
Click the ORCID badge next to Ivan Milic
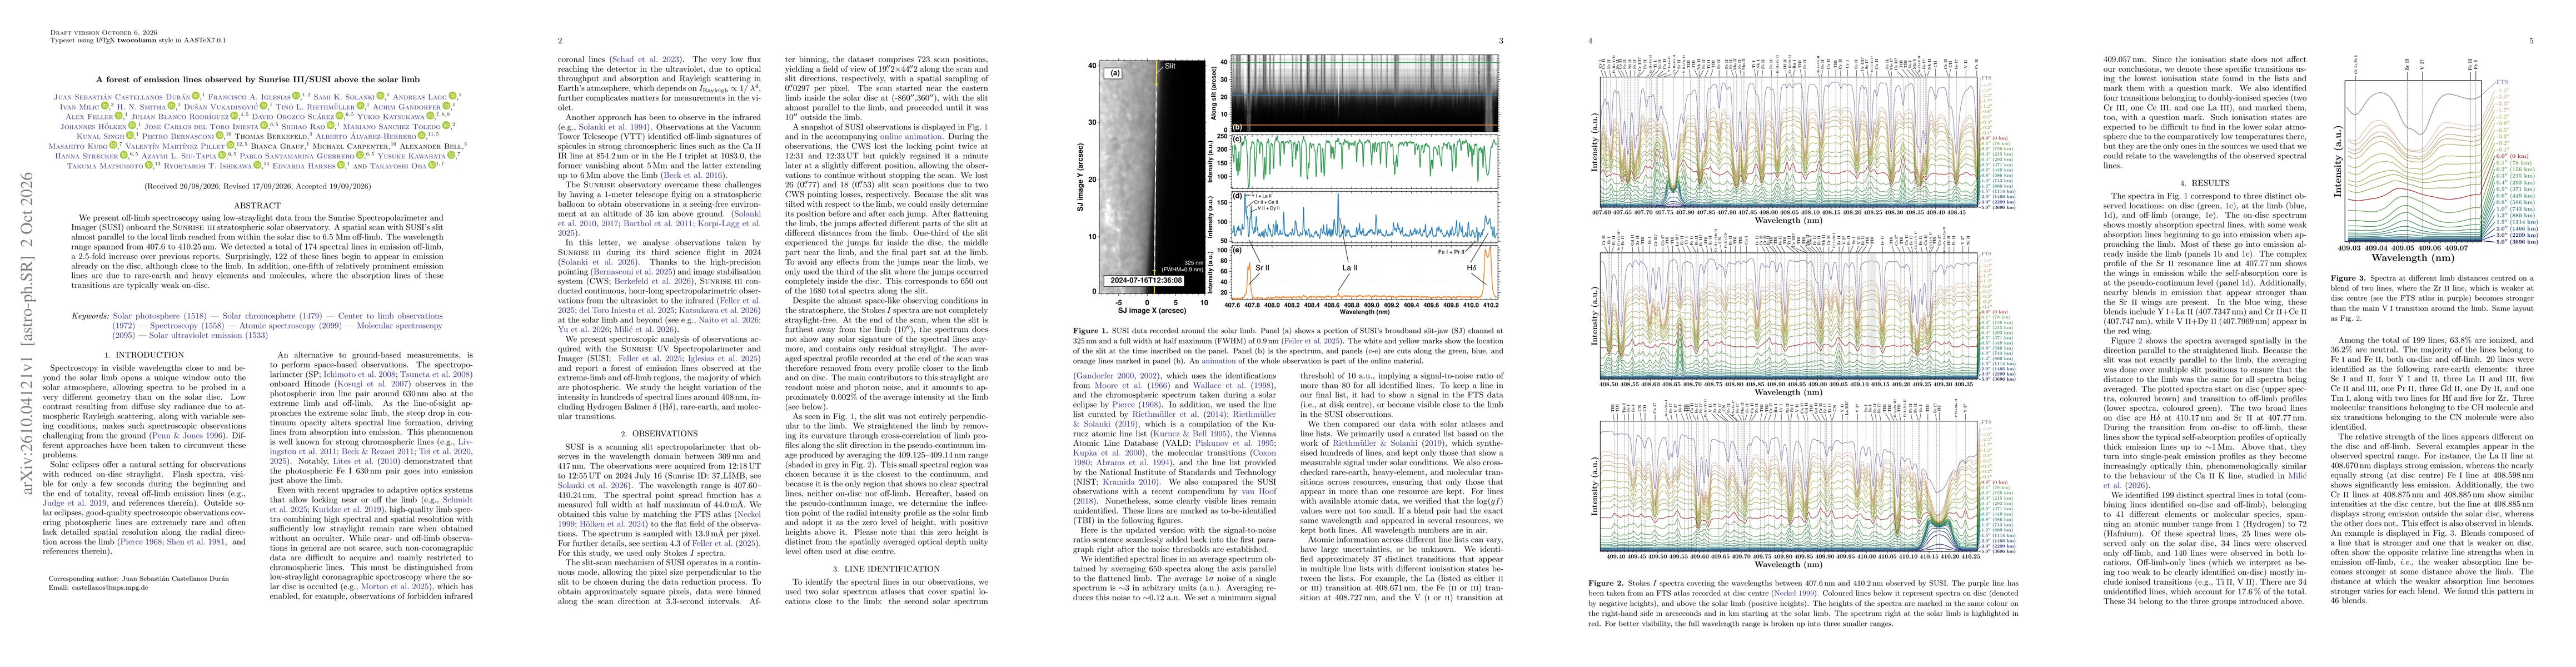point(105,106)
